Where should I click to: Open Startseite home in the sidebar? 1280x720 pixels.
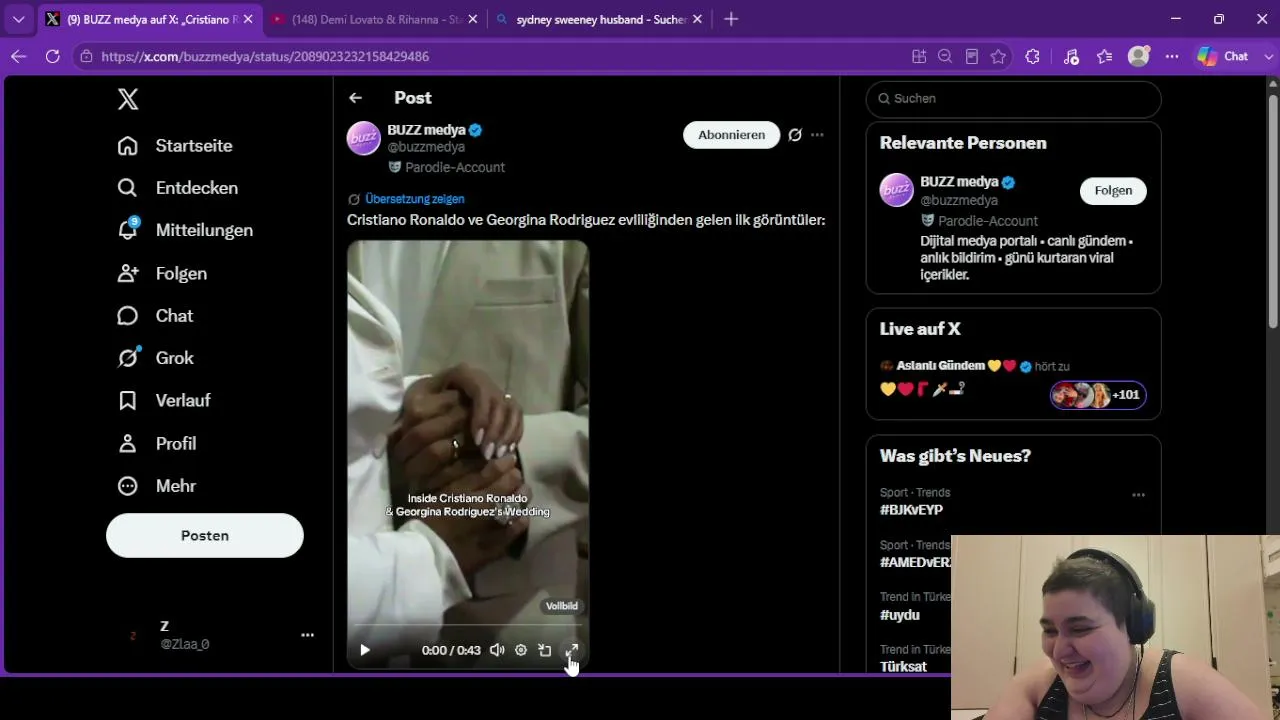175,146
